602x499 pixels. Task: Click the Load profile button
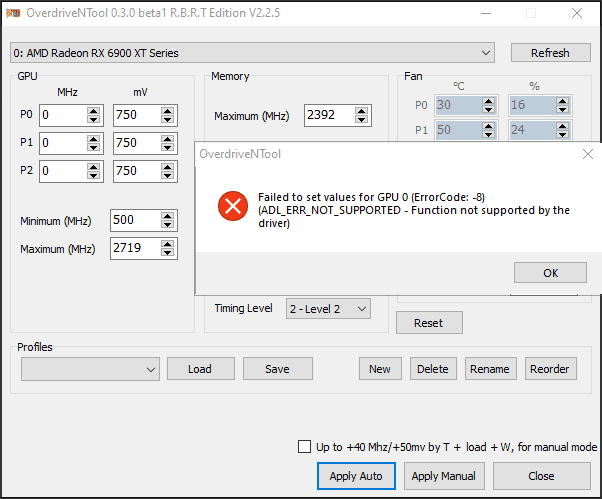(x=200, y=369)
